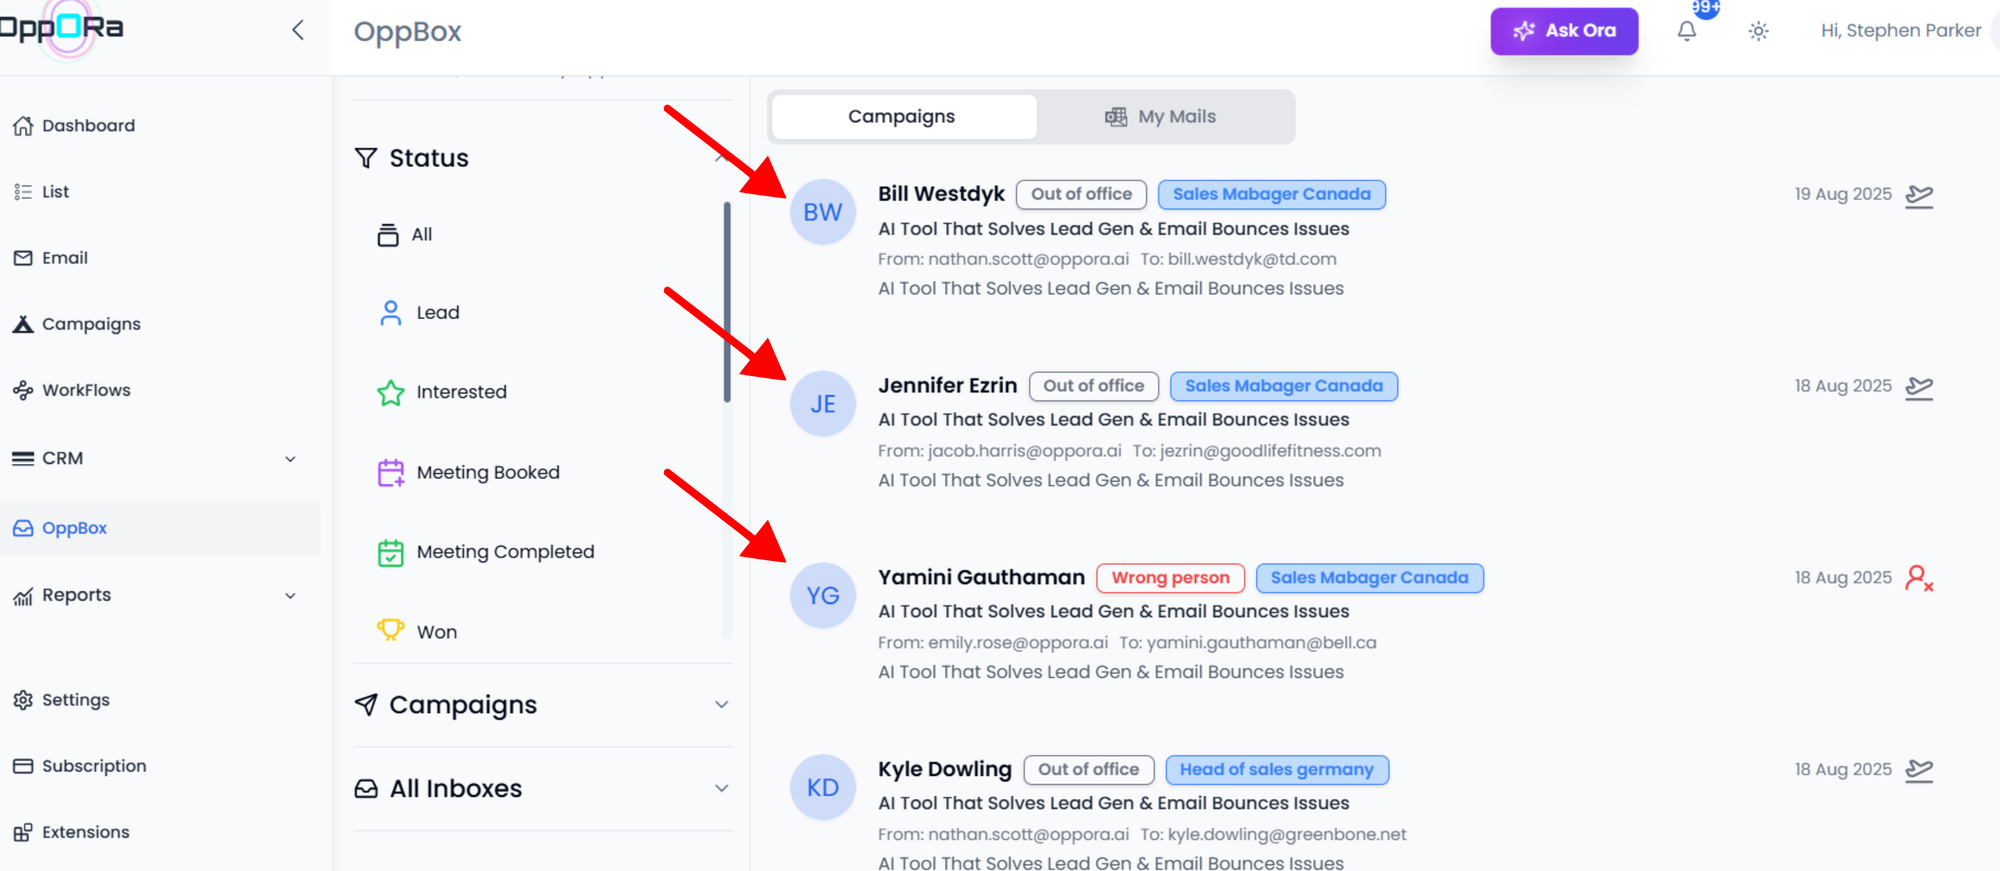This screenshot has height=871, width=2000.
Task: Select the Won status filter
Action: (436, 632)
